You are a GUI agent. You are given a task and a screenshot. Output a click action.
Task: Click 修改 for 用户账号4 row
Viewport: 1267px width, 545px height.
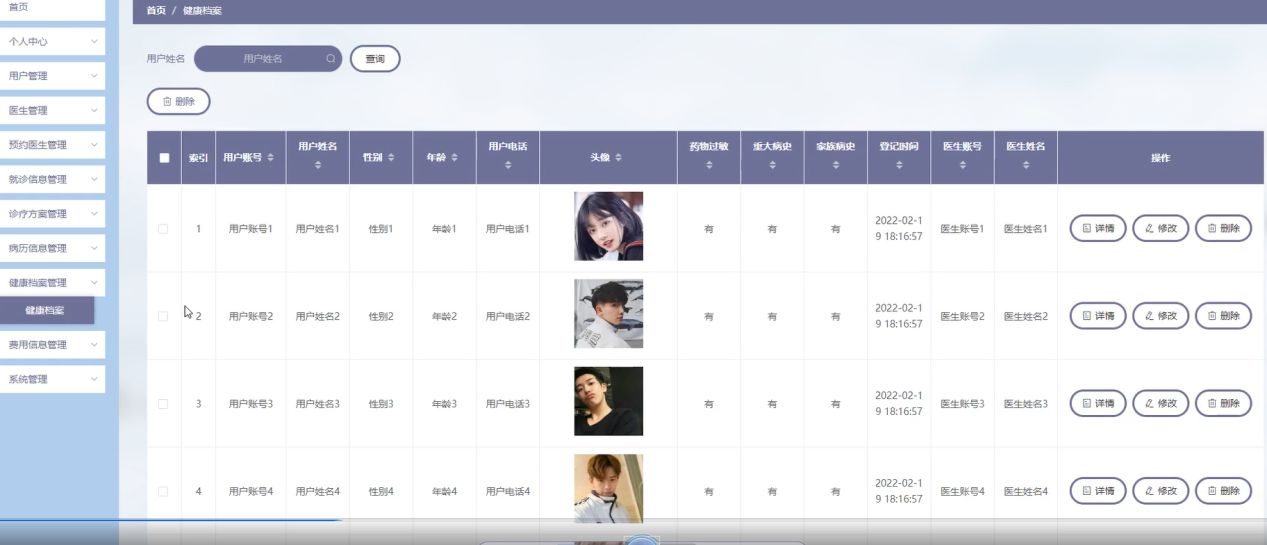click(1160, 491)
